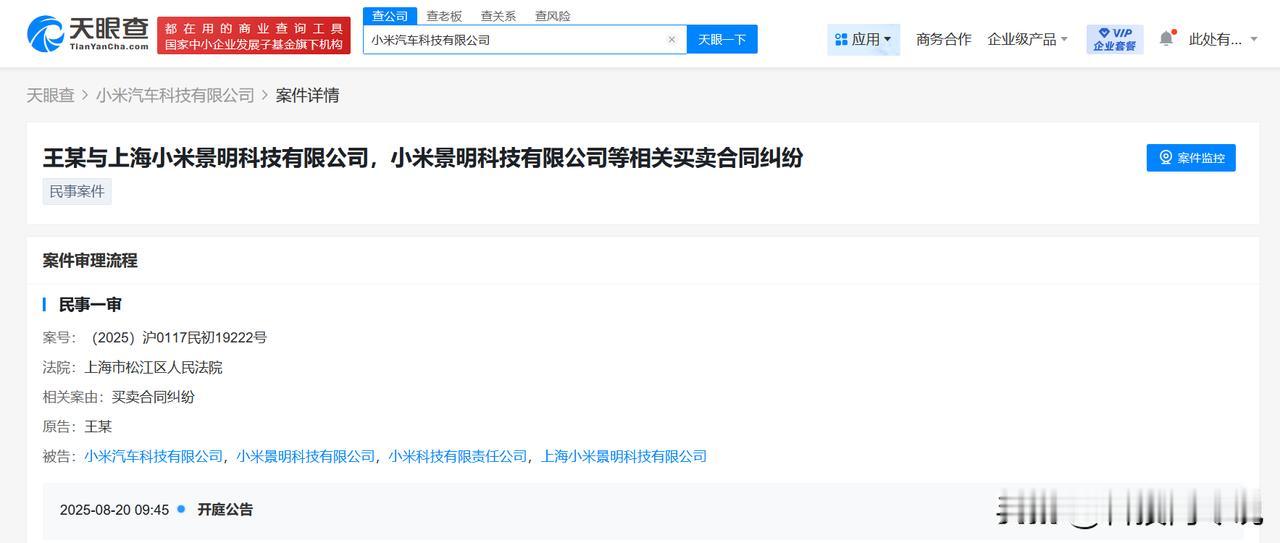The image size is (1280, 543).
Task: Select the 查老板 search tab
Action: coord(444,16)
